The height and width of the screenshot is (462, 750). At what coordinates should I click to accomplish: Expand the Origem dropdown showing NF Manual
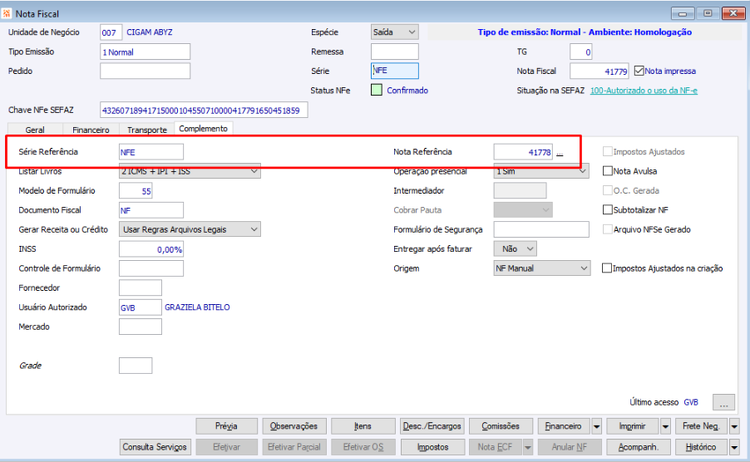click(x=542, y=268)
